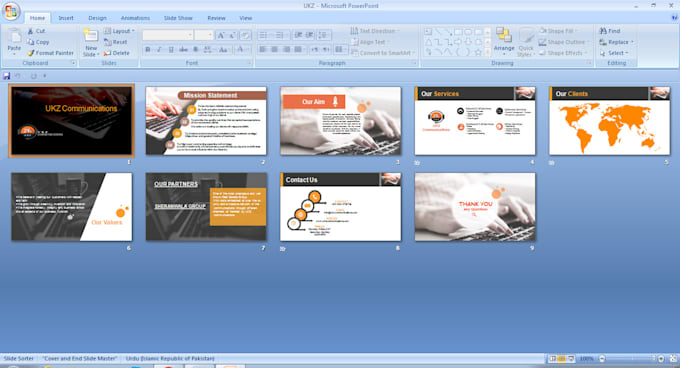This screenshot has width=680, height=368.
Task: Click Fit slide to window icon
Action: (673, 358)
